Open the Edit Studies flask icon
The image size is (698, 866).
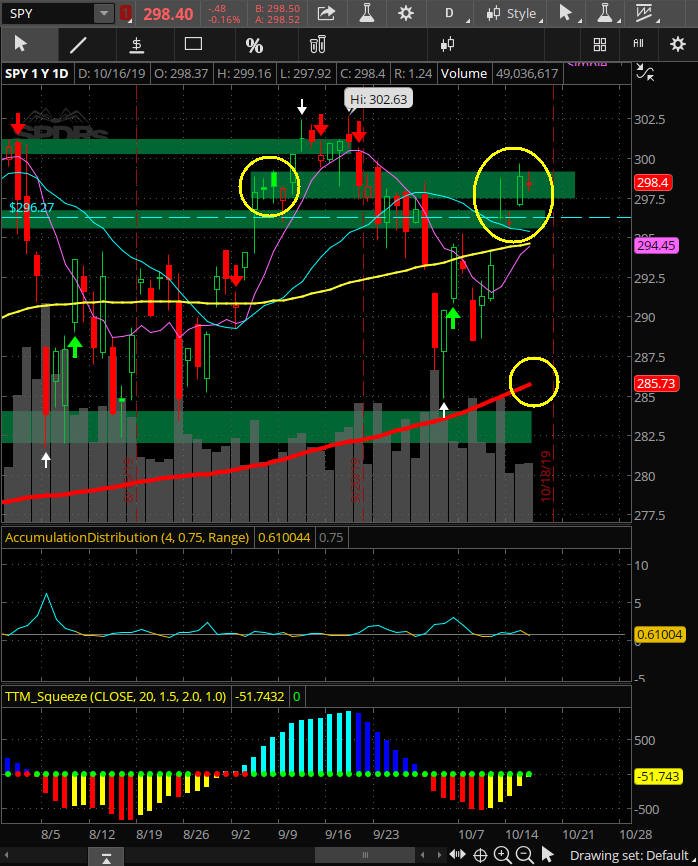(x=366, y=13)
